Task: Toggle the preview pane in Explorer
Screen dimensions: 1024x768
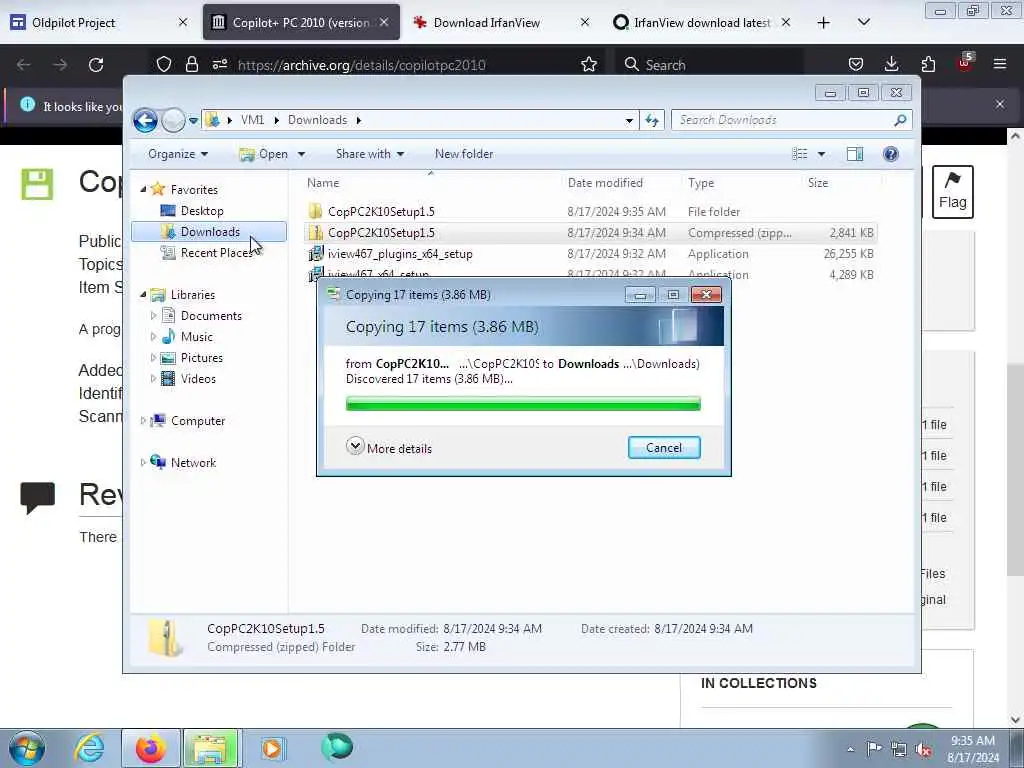Action: point(855,154)
